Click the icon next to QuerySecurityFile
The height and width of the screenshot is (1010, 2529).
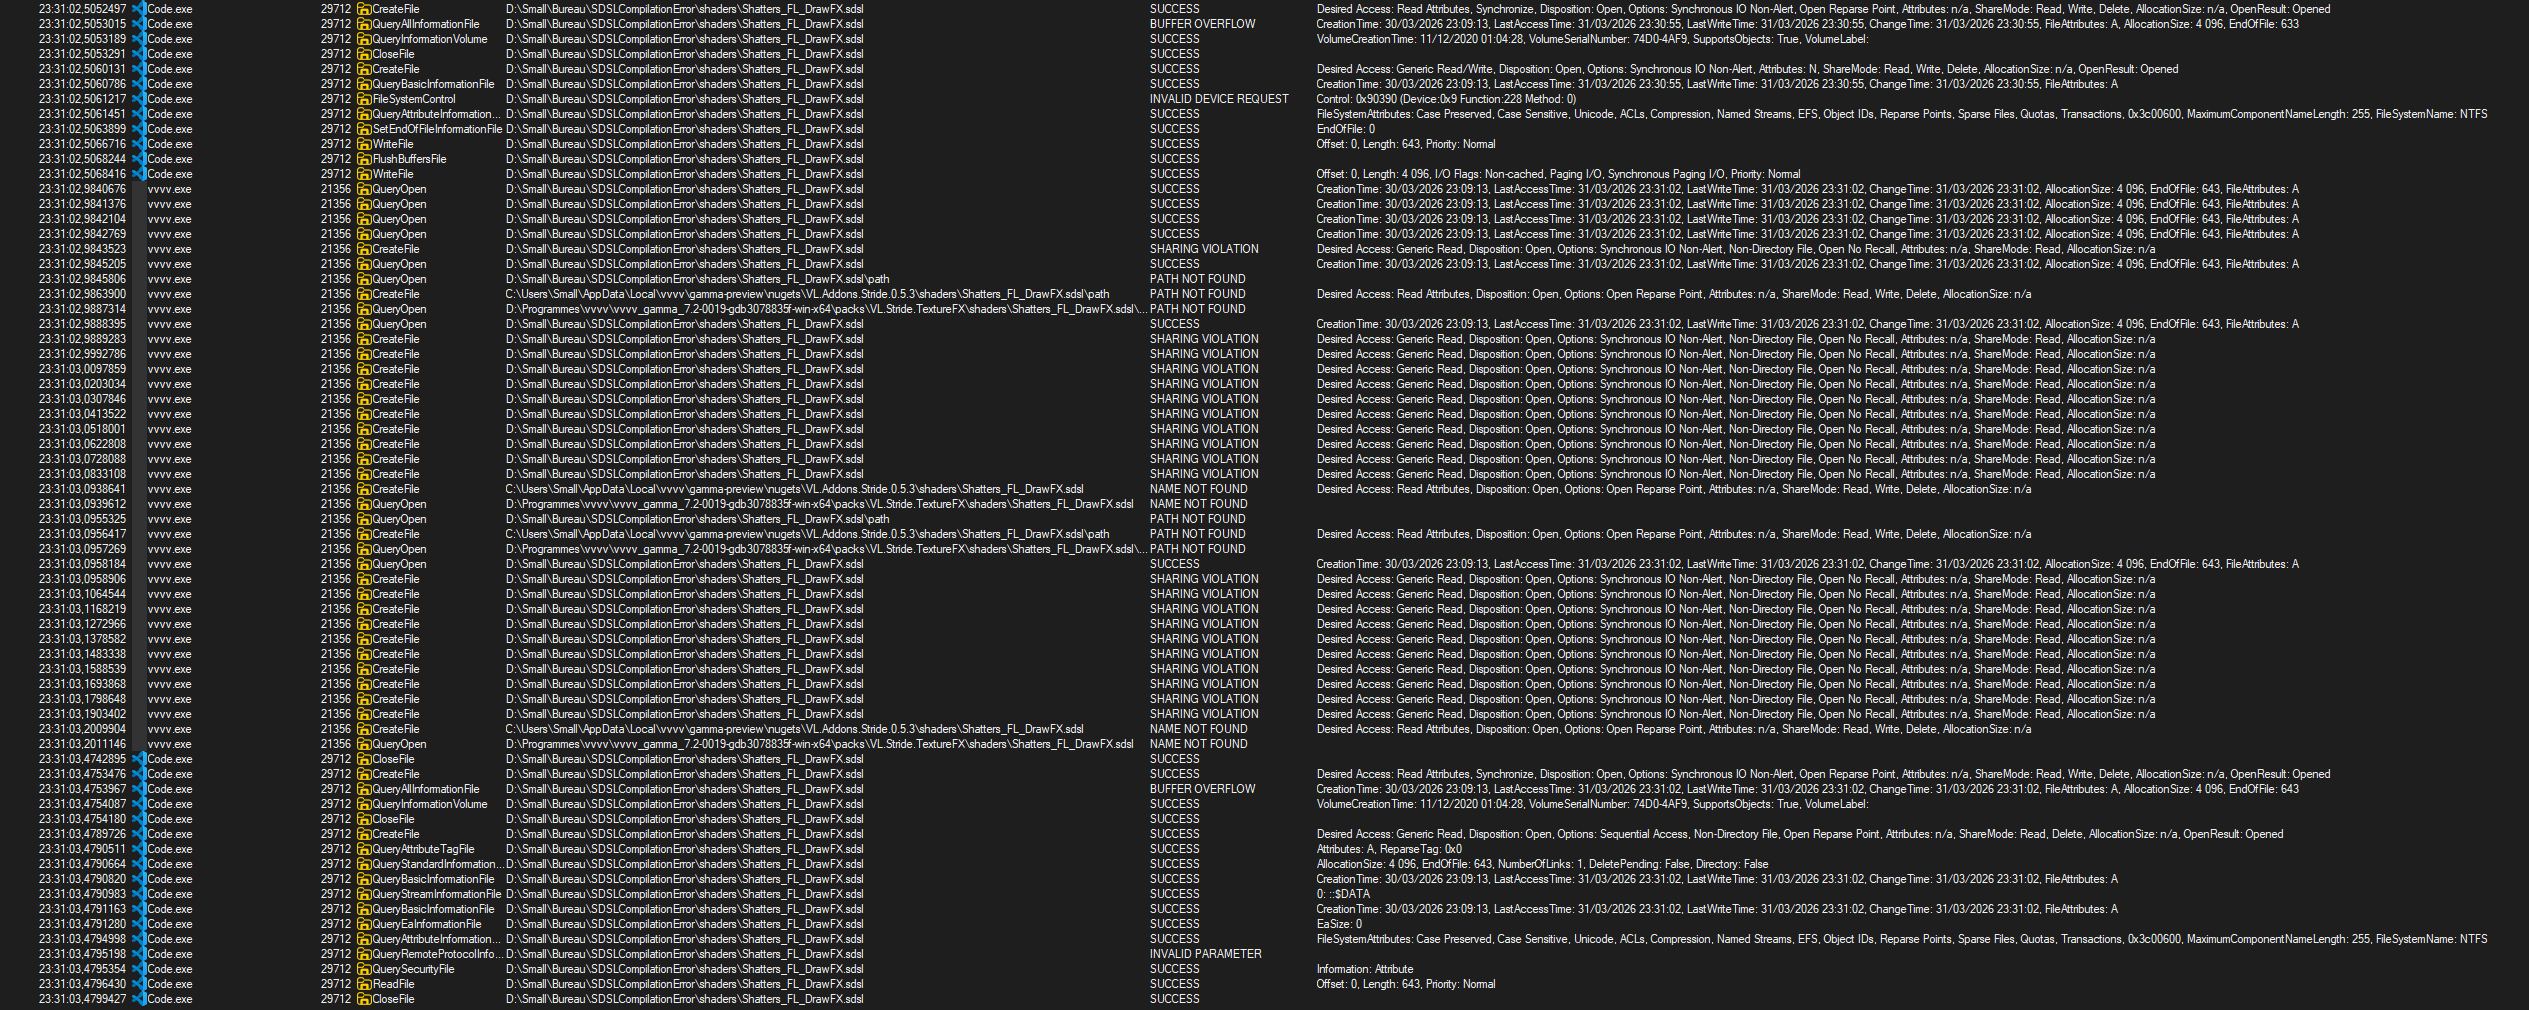pyautogui.click(x=364, y=969)
